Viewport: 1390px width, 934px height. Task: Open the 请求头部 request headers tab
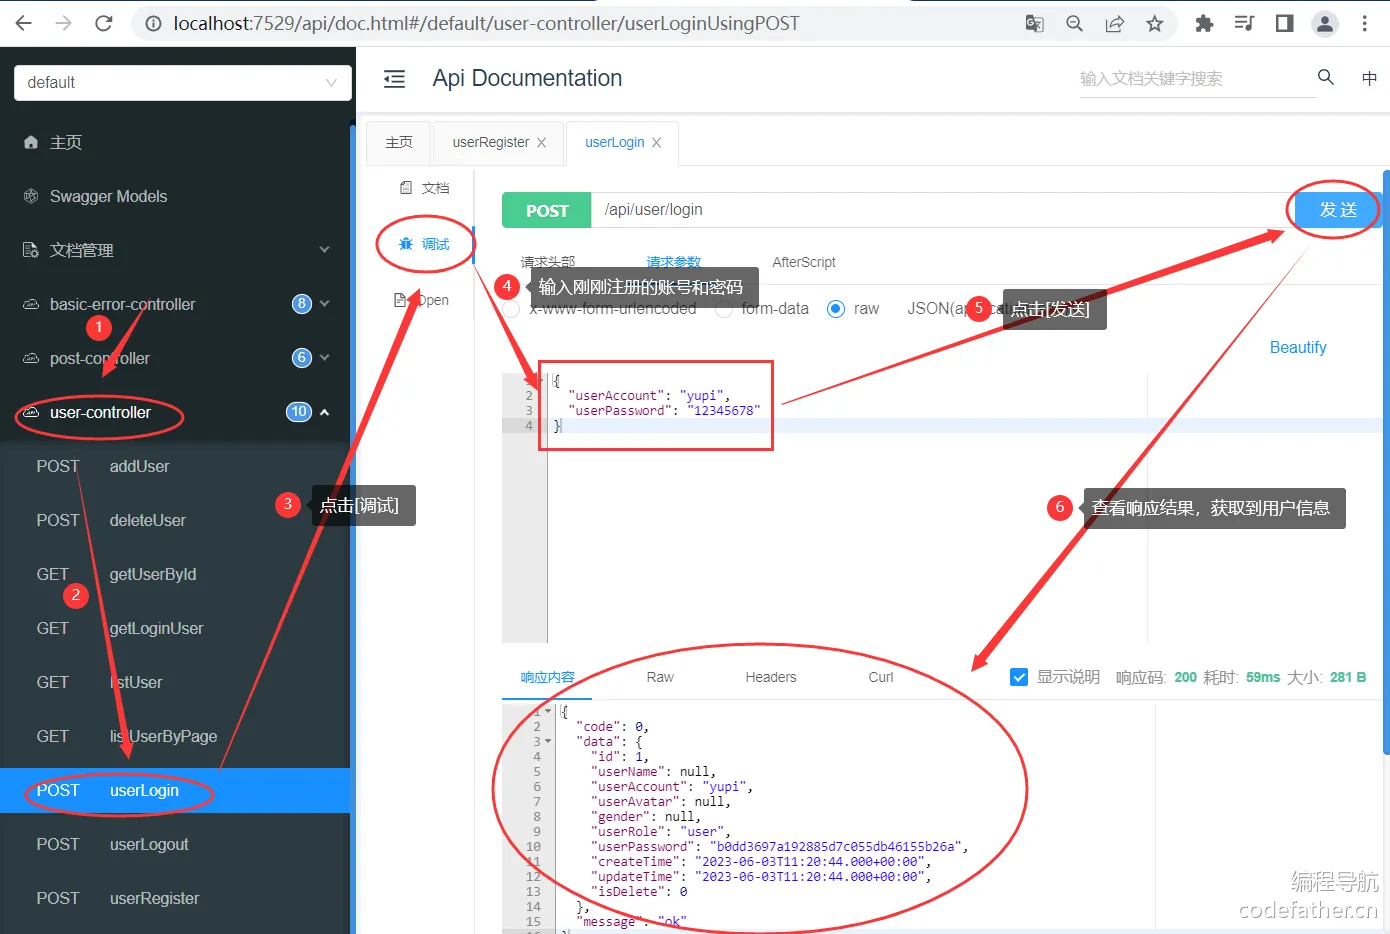point(548,262)
